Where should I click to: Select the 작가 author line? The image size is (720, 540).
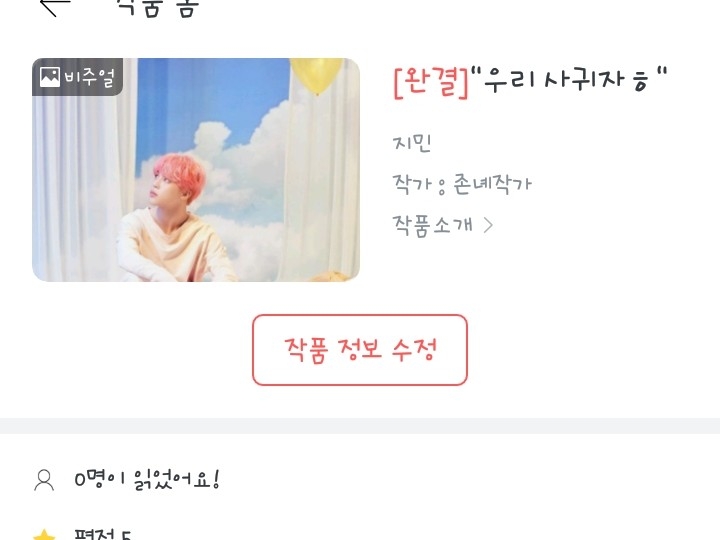click(462, 185)
